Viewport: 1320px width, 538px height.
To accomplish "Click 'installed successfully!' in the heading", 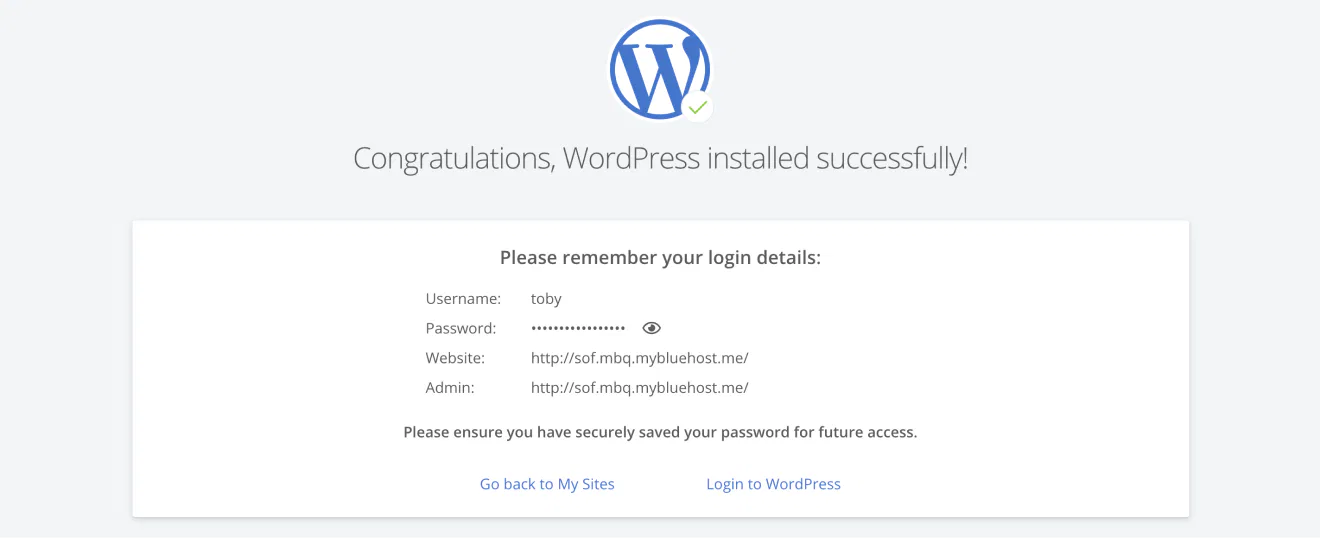I will [837, 160].
